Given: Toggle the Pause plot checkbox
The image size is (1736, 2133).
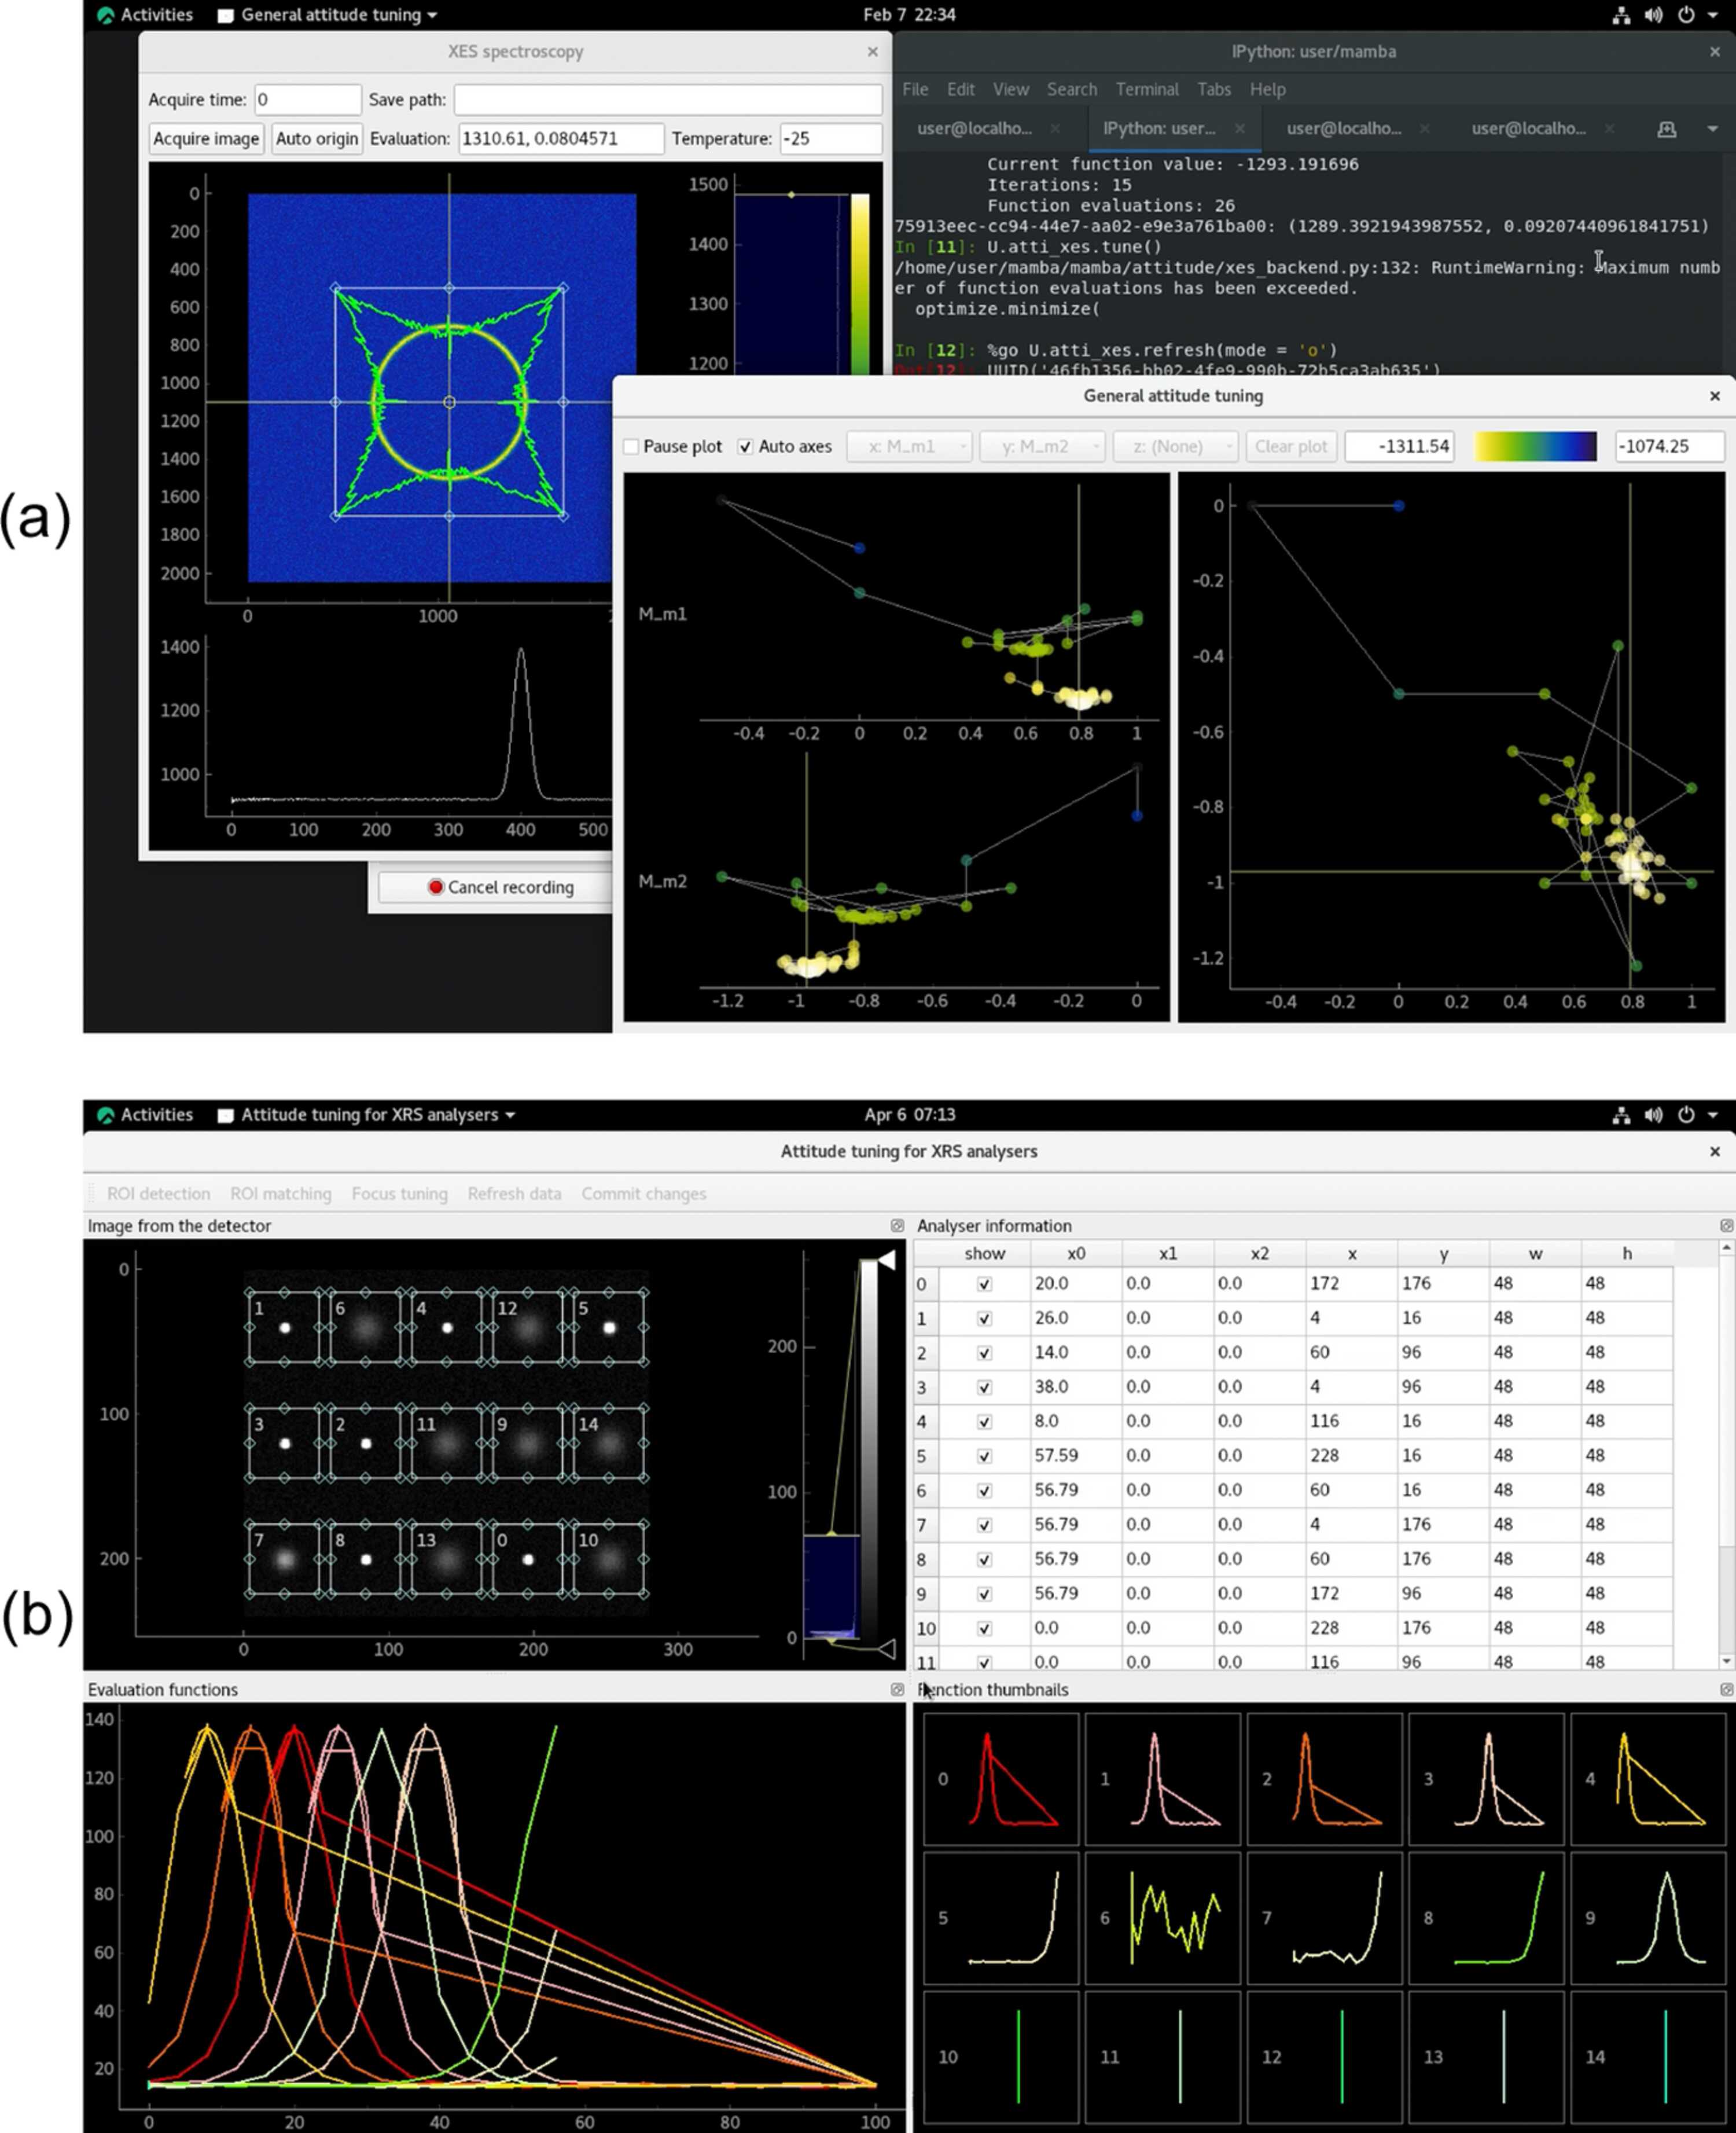Looking at the screenshot, I should pos(631,446).
